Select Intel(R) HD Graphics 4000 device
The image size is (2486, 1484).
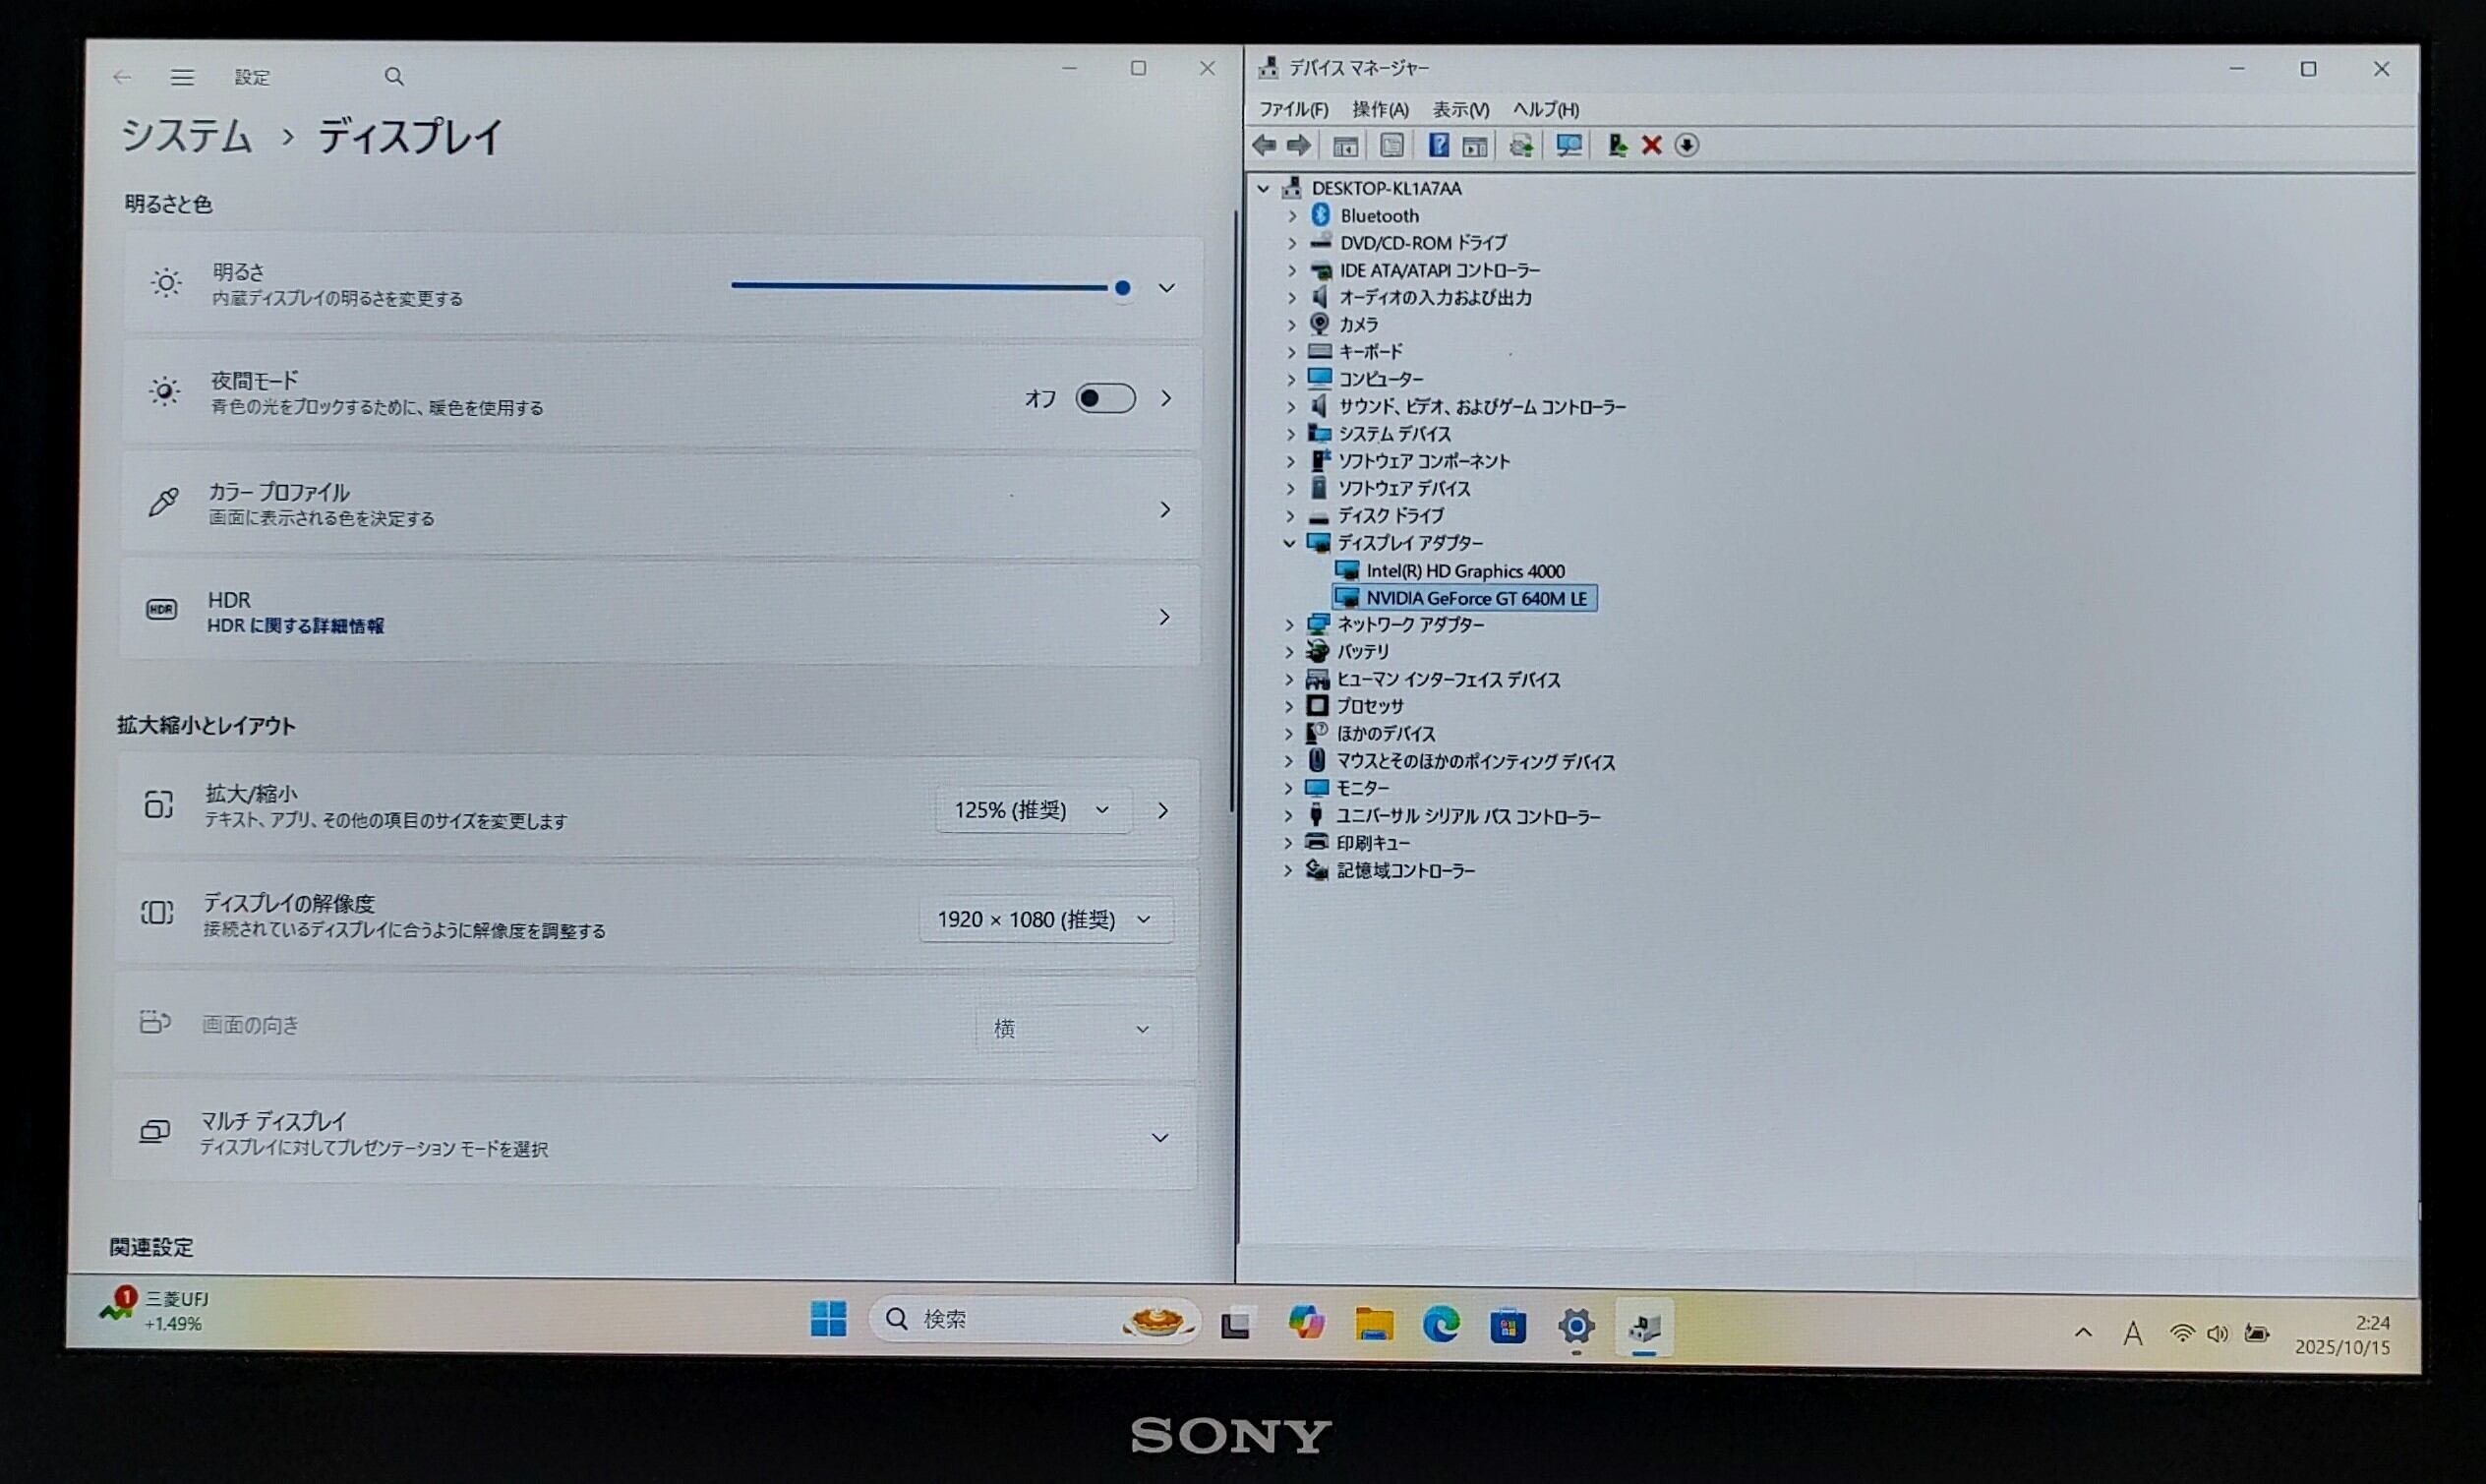coord(1465,571)
